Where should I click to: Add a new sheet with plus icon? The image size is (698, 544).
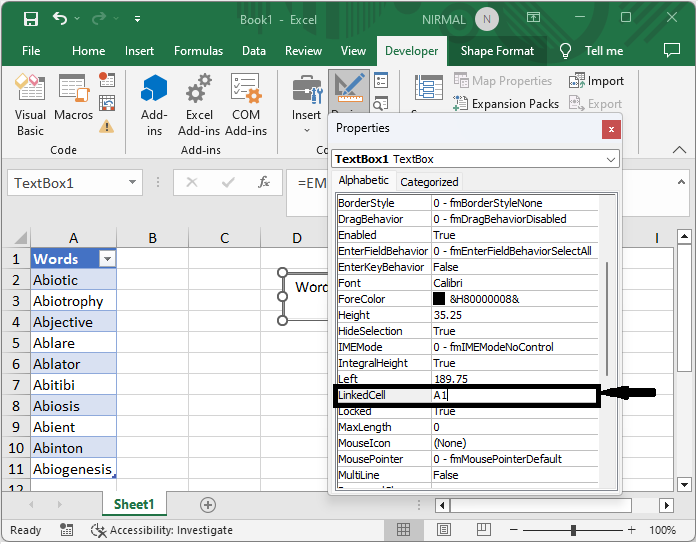[208, 505]
